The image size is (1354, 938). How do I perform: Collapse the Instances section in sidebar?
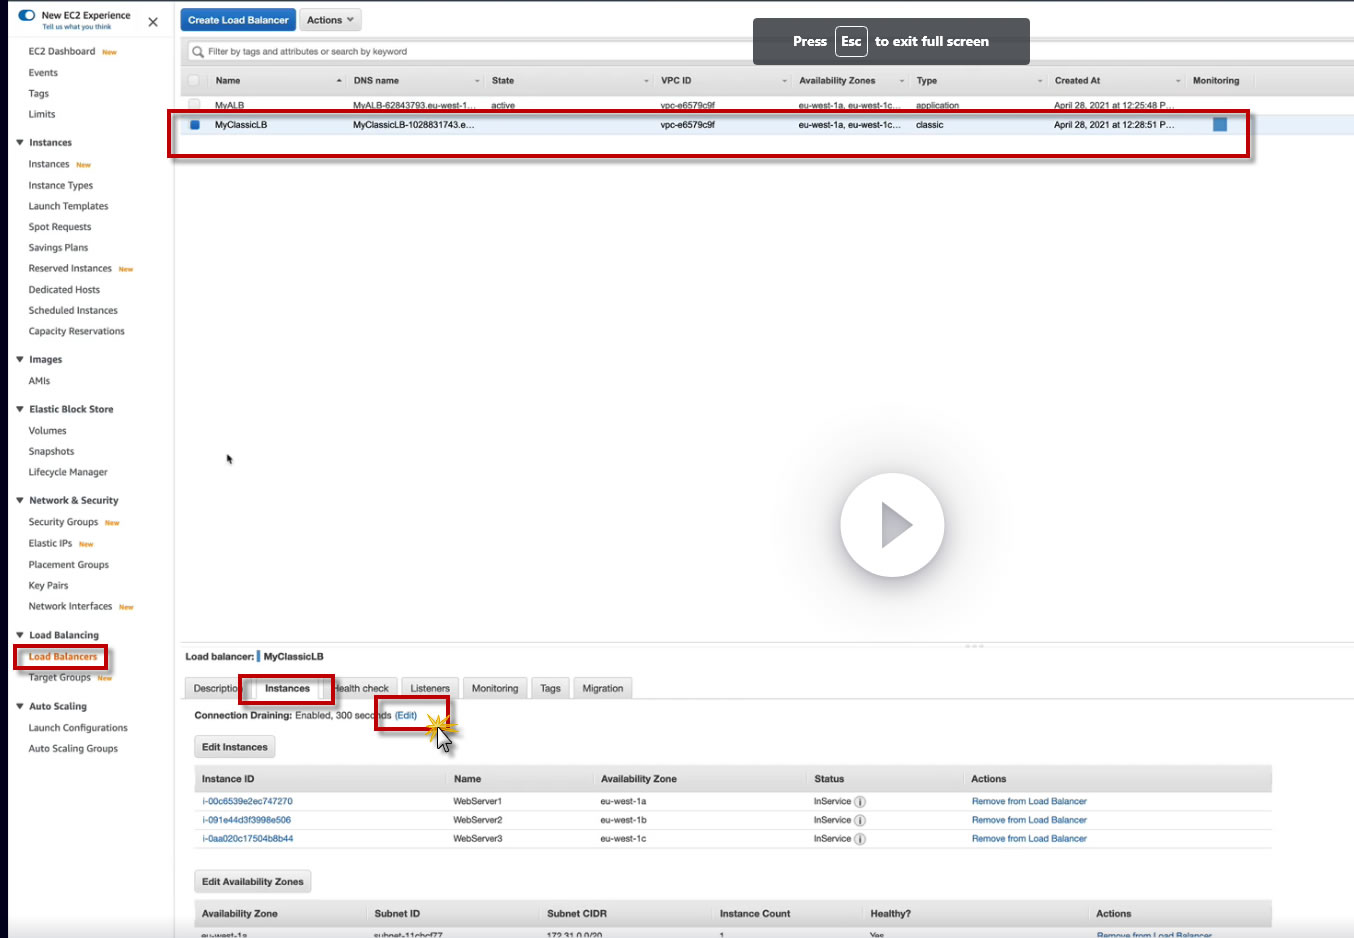click(20, 143)
